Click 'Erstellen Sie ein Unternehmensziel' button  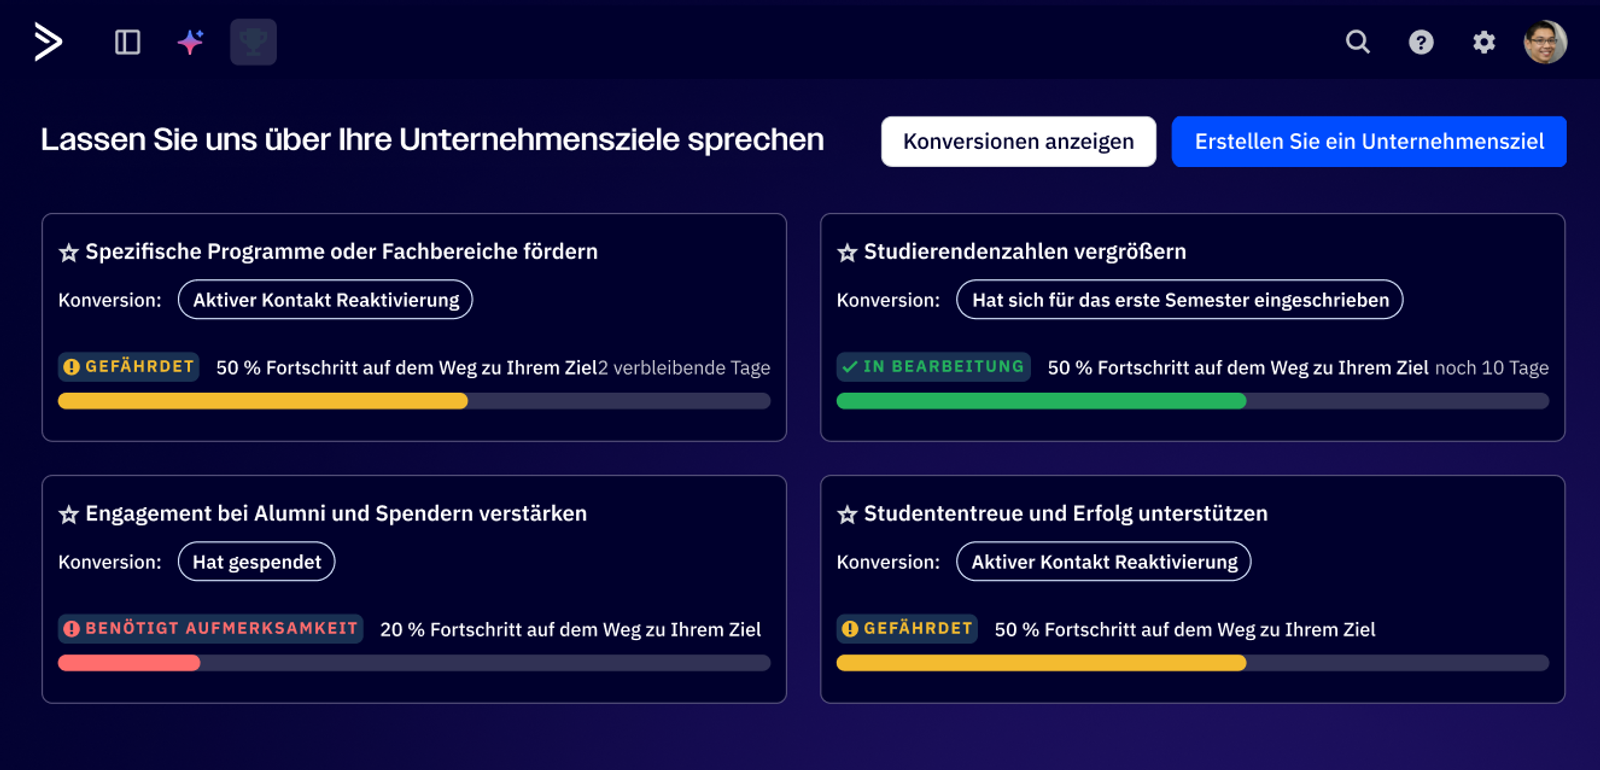(1368, 142)
